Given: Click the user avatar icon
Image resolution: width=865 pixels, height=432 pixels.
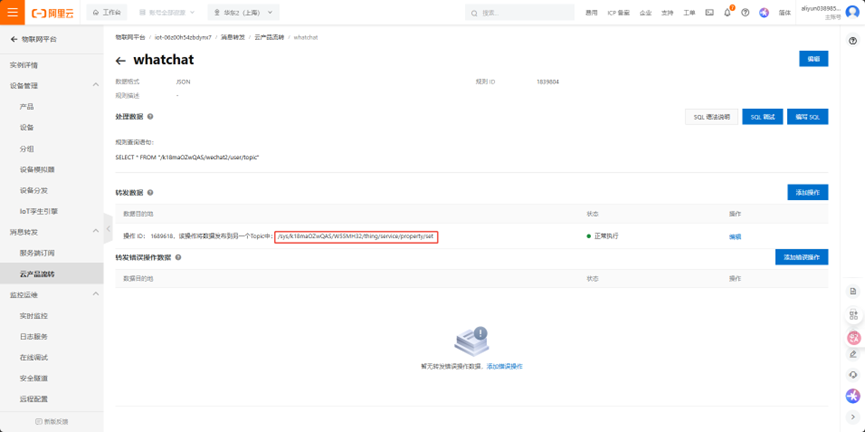Looking at the screenshot, I should coord(852,12).
